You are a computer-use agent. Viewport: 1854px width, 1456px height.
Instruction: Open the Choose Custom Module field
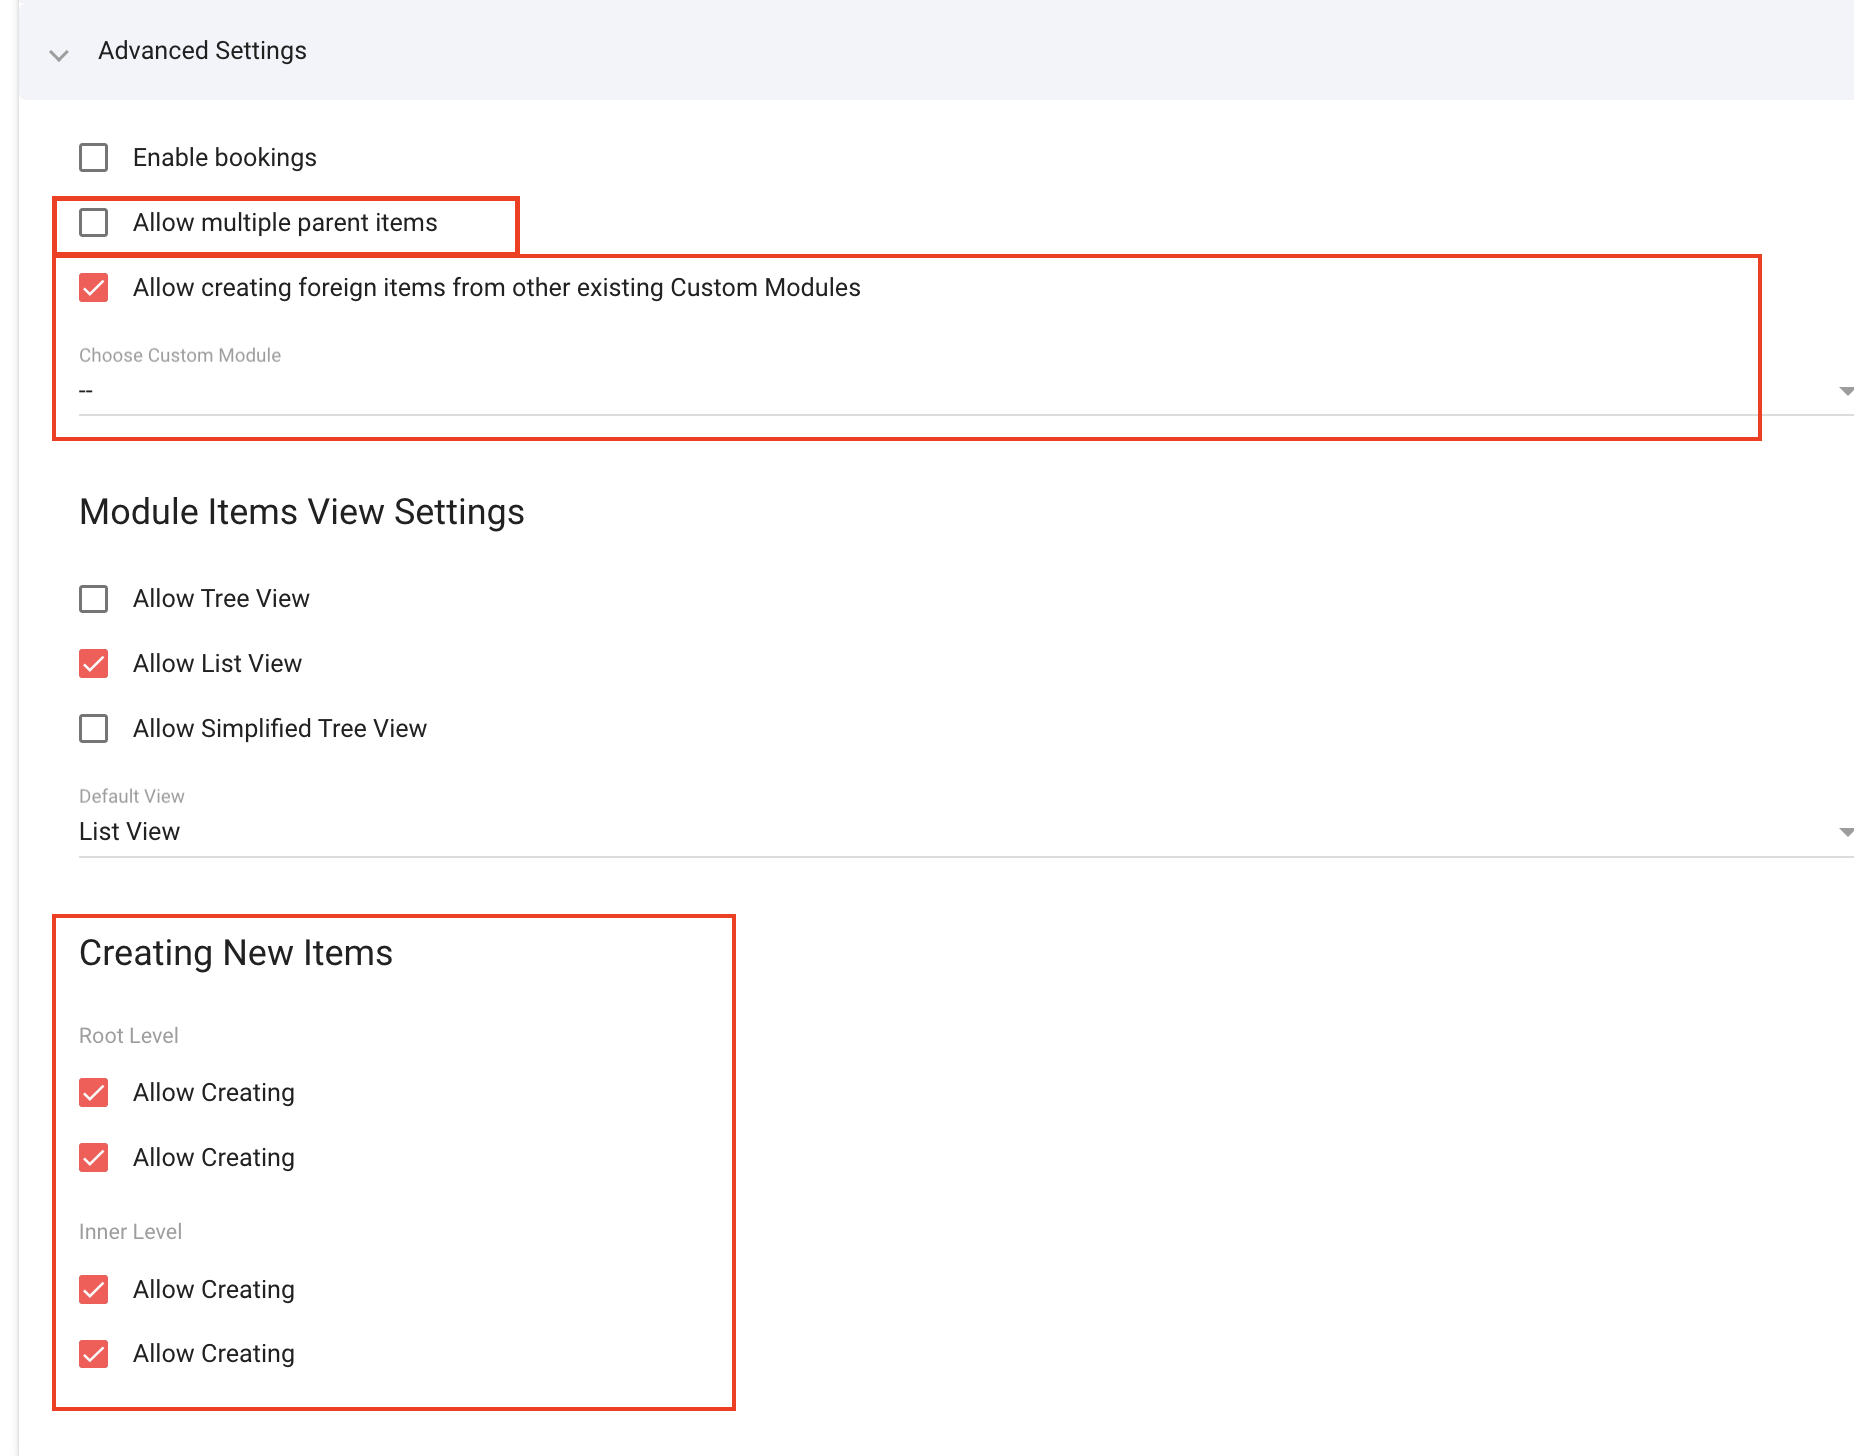(x=900, y=391)
